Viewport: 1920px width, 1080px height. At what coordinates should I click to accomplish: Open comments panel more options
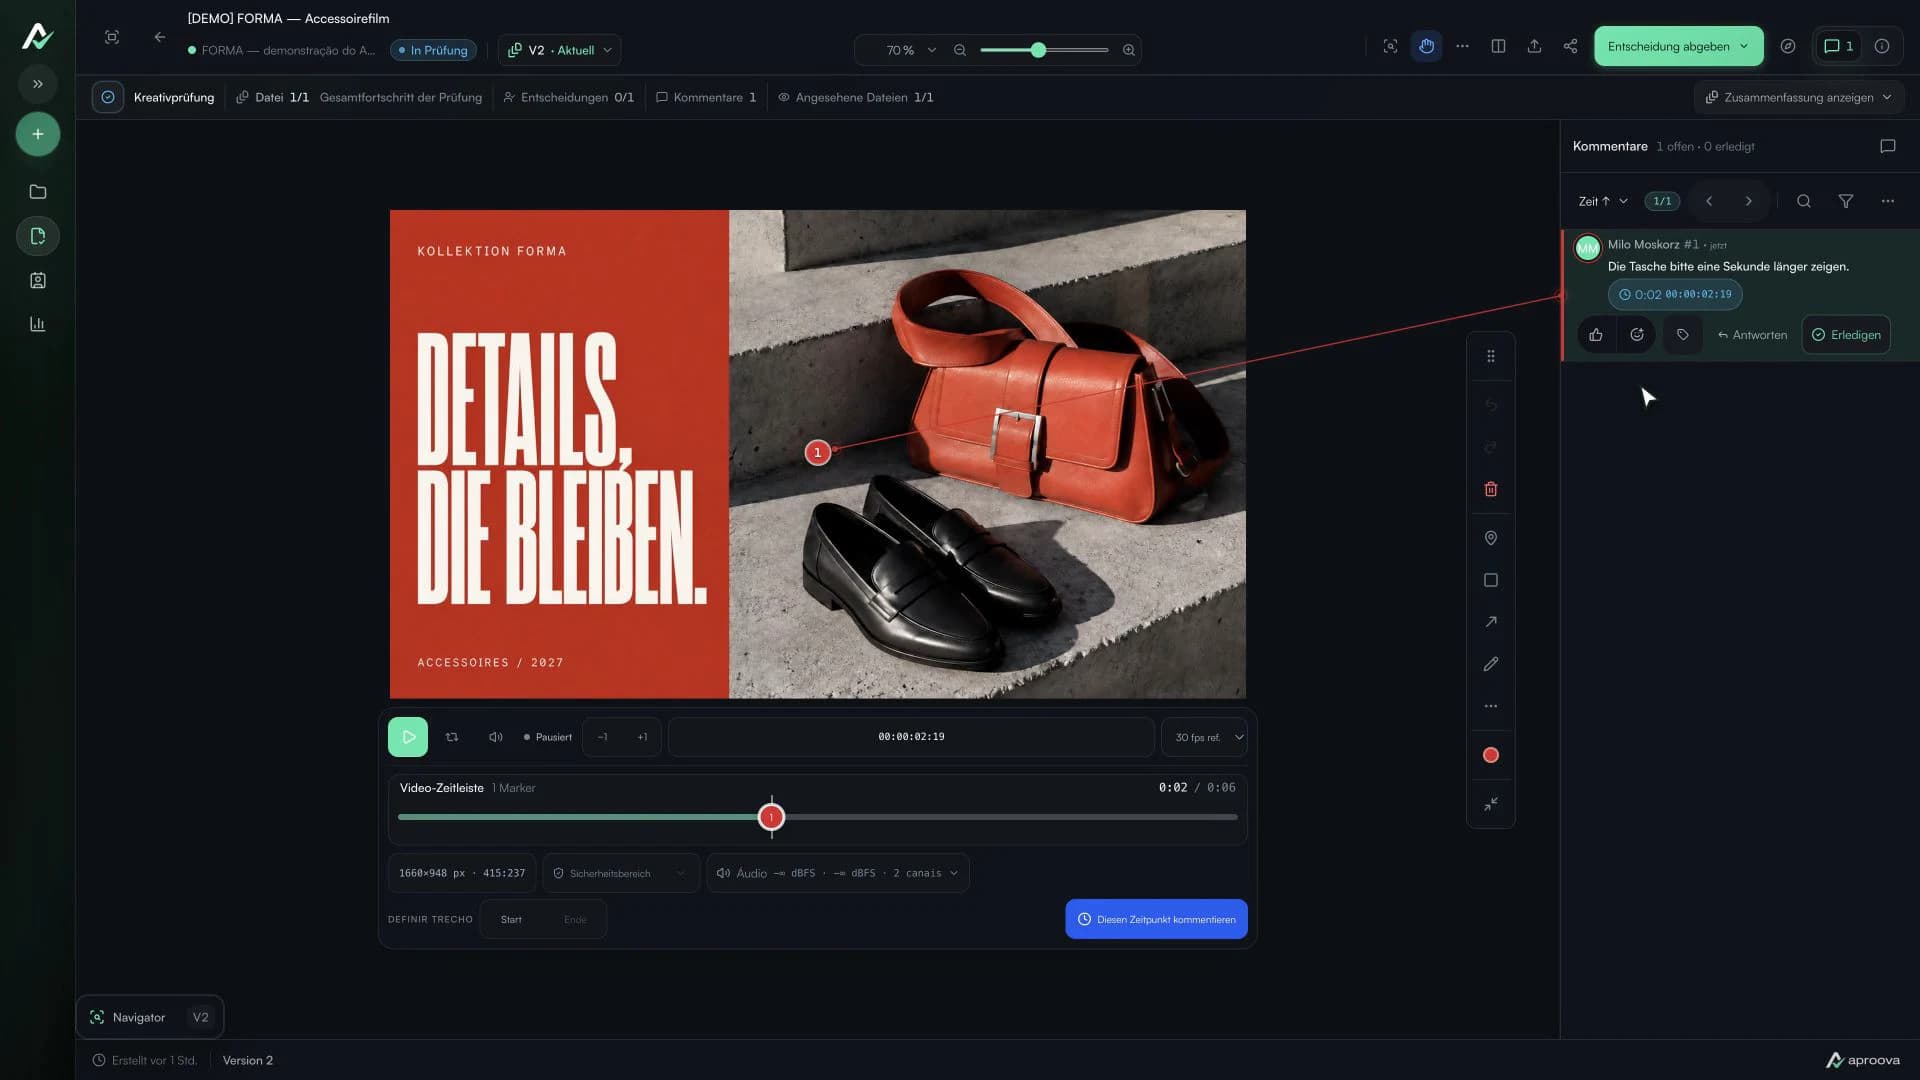click(x=1887, y=201)
